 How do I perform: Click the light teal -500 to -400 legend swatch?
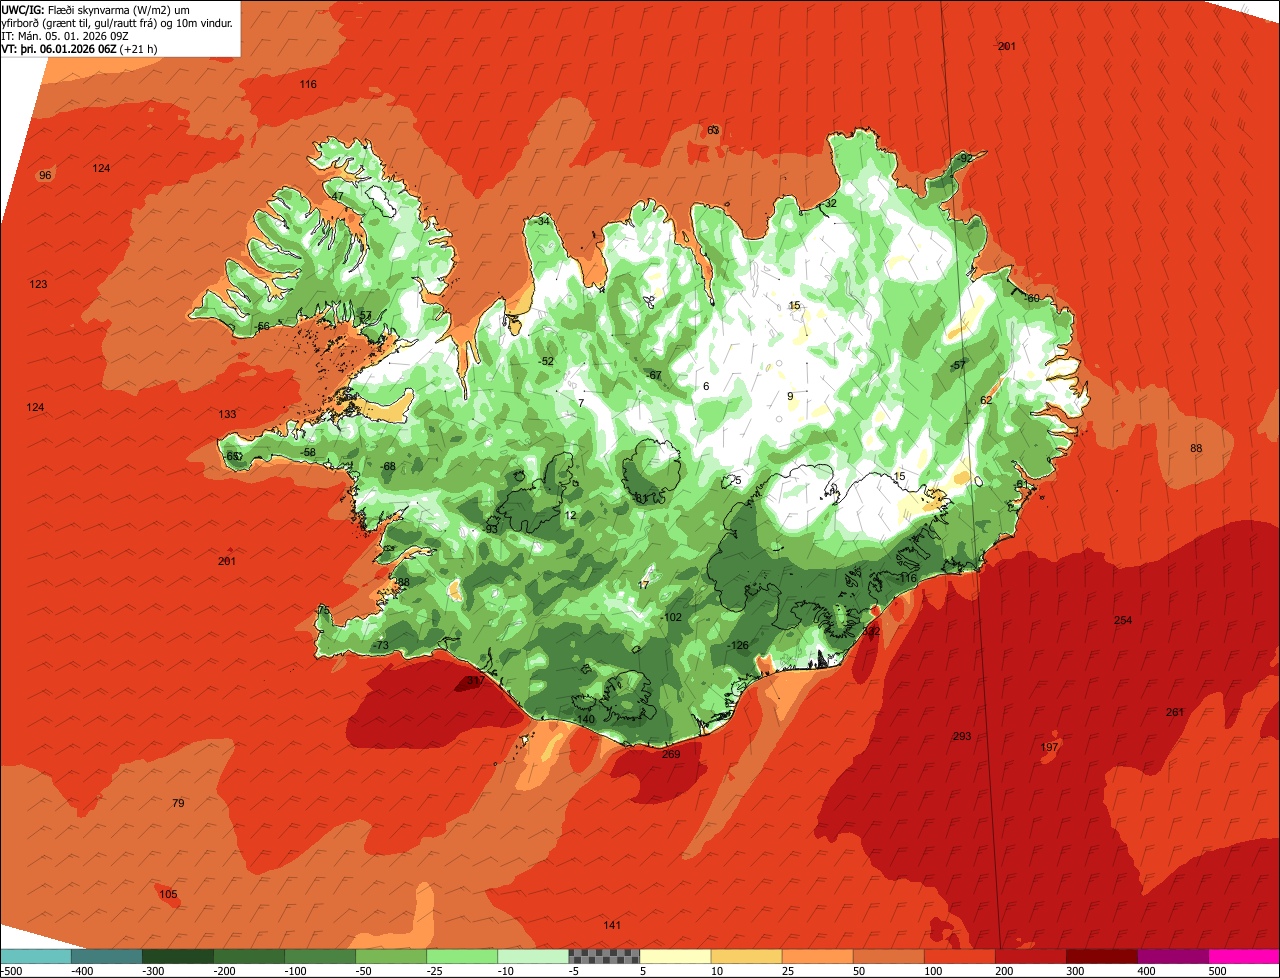[36, 957]
